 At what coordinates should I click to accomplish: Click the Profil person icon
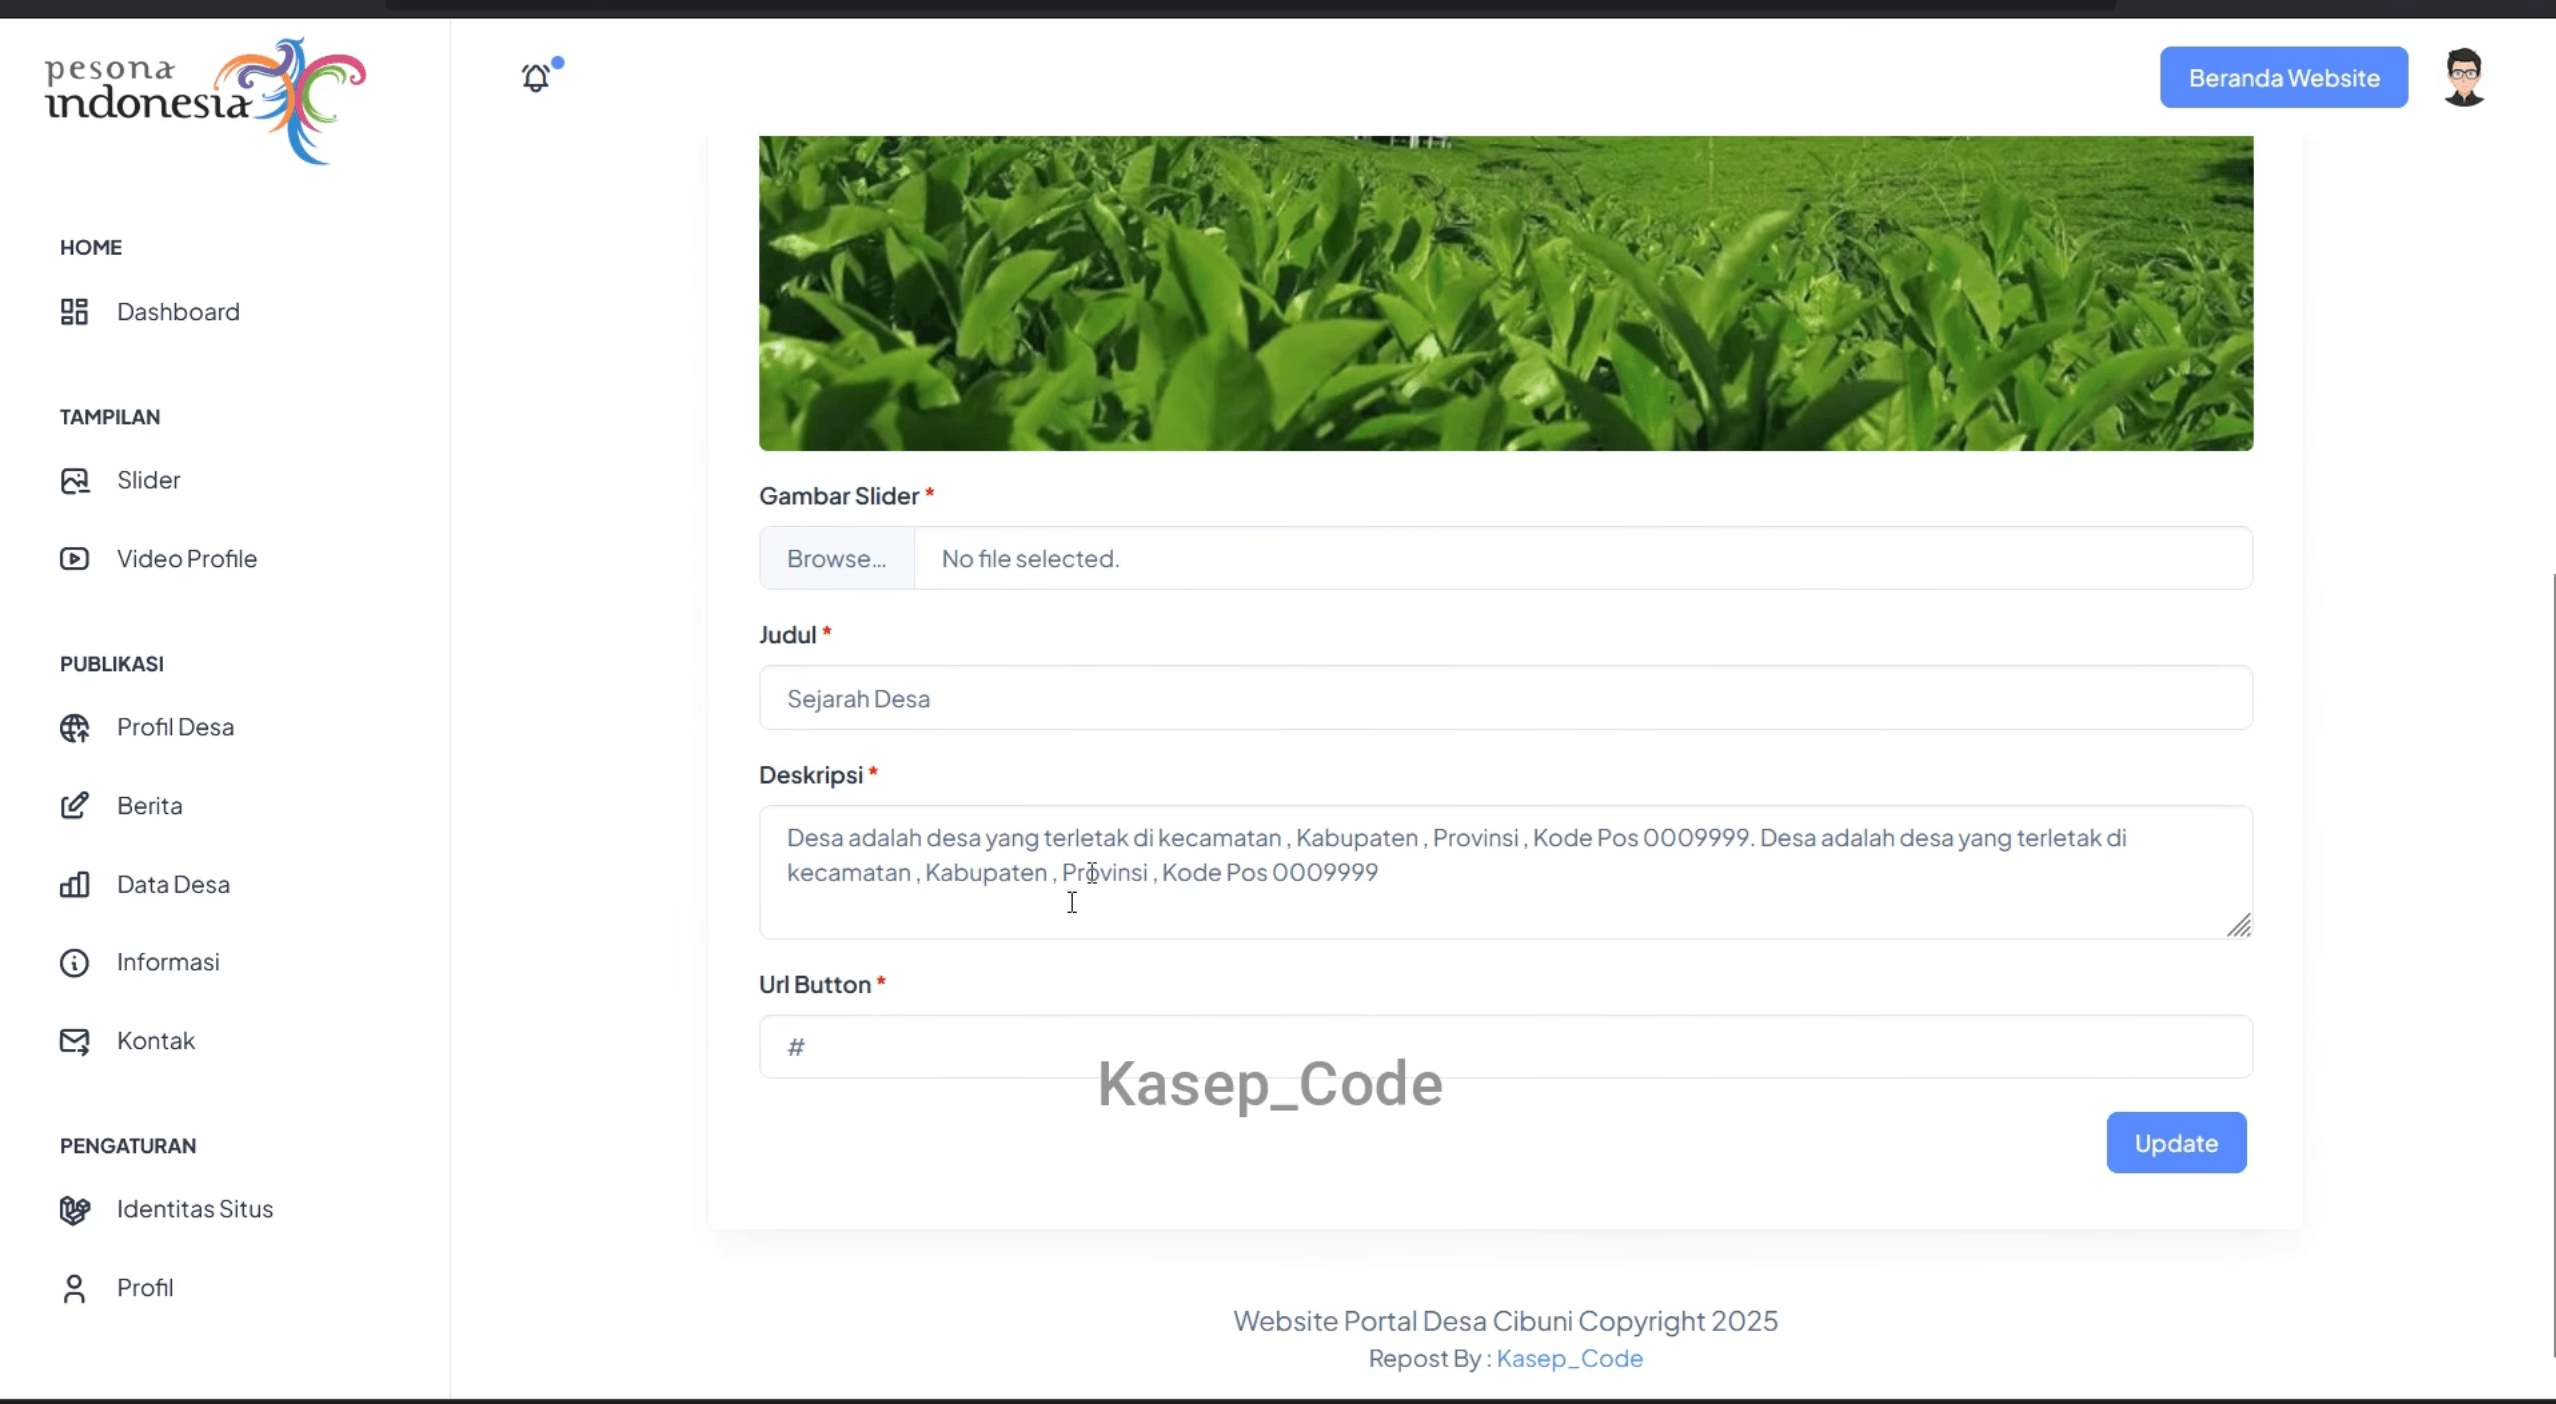(x=74, y=1289)
